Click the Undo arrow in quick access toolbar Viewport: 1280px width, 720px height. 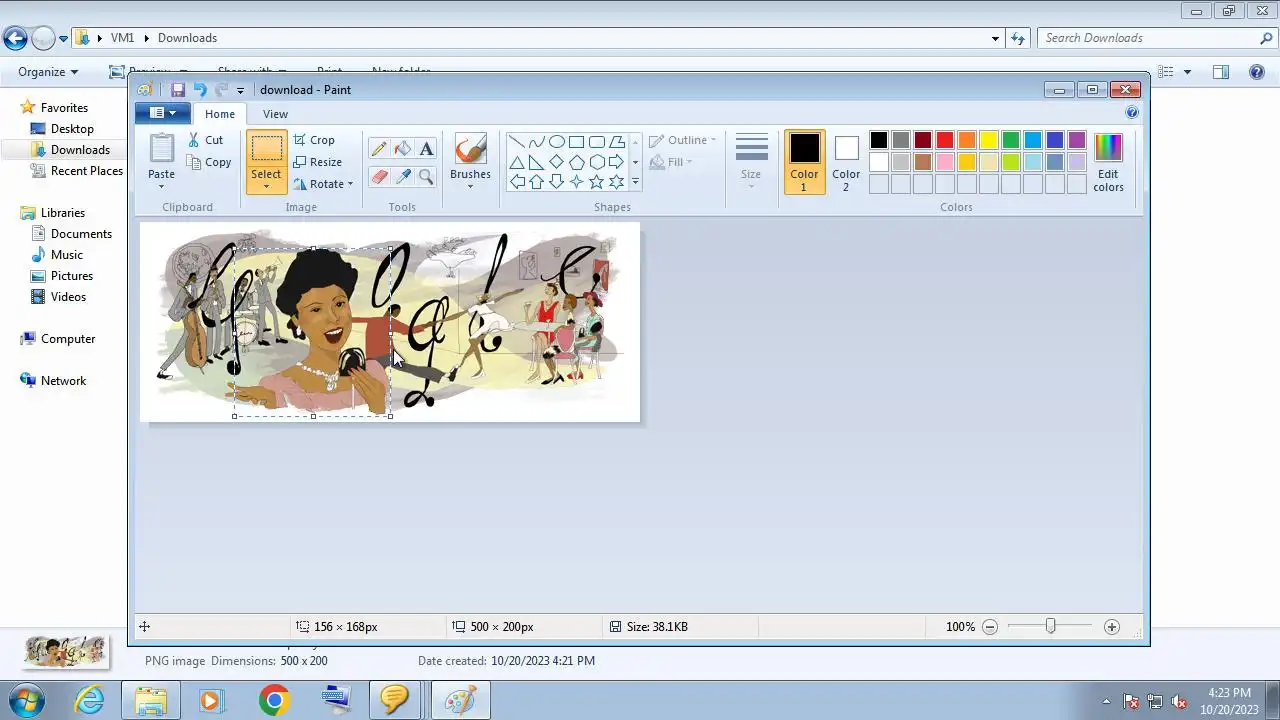[199, 90]
